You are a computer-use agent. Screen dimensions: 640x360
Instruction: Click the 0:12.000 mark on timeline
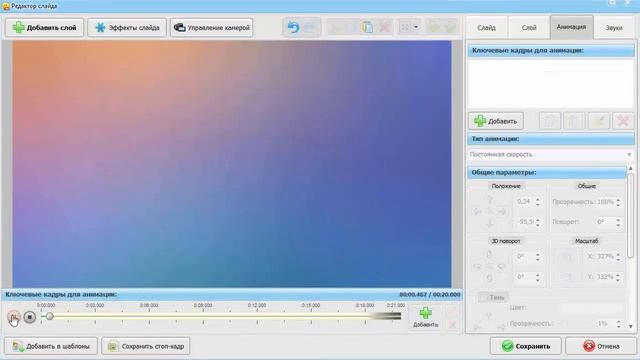click(257, 305)
